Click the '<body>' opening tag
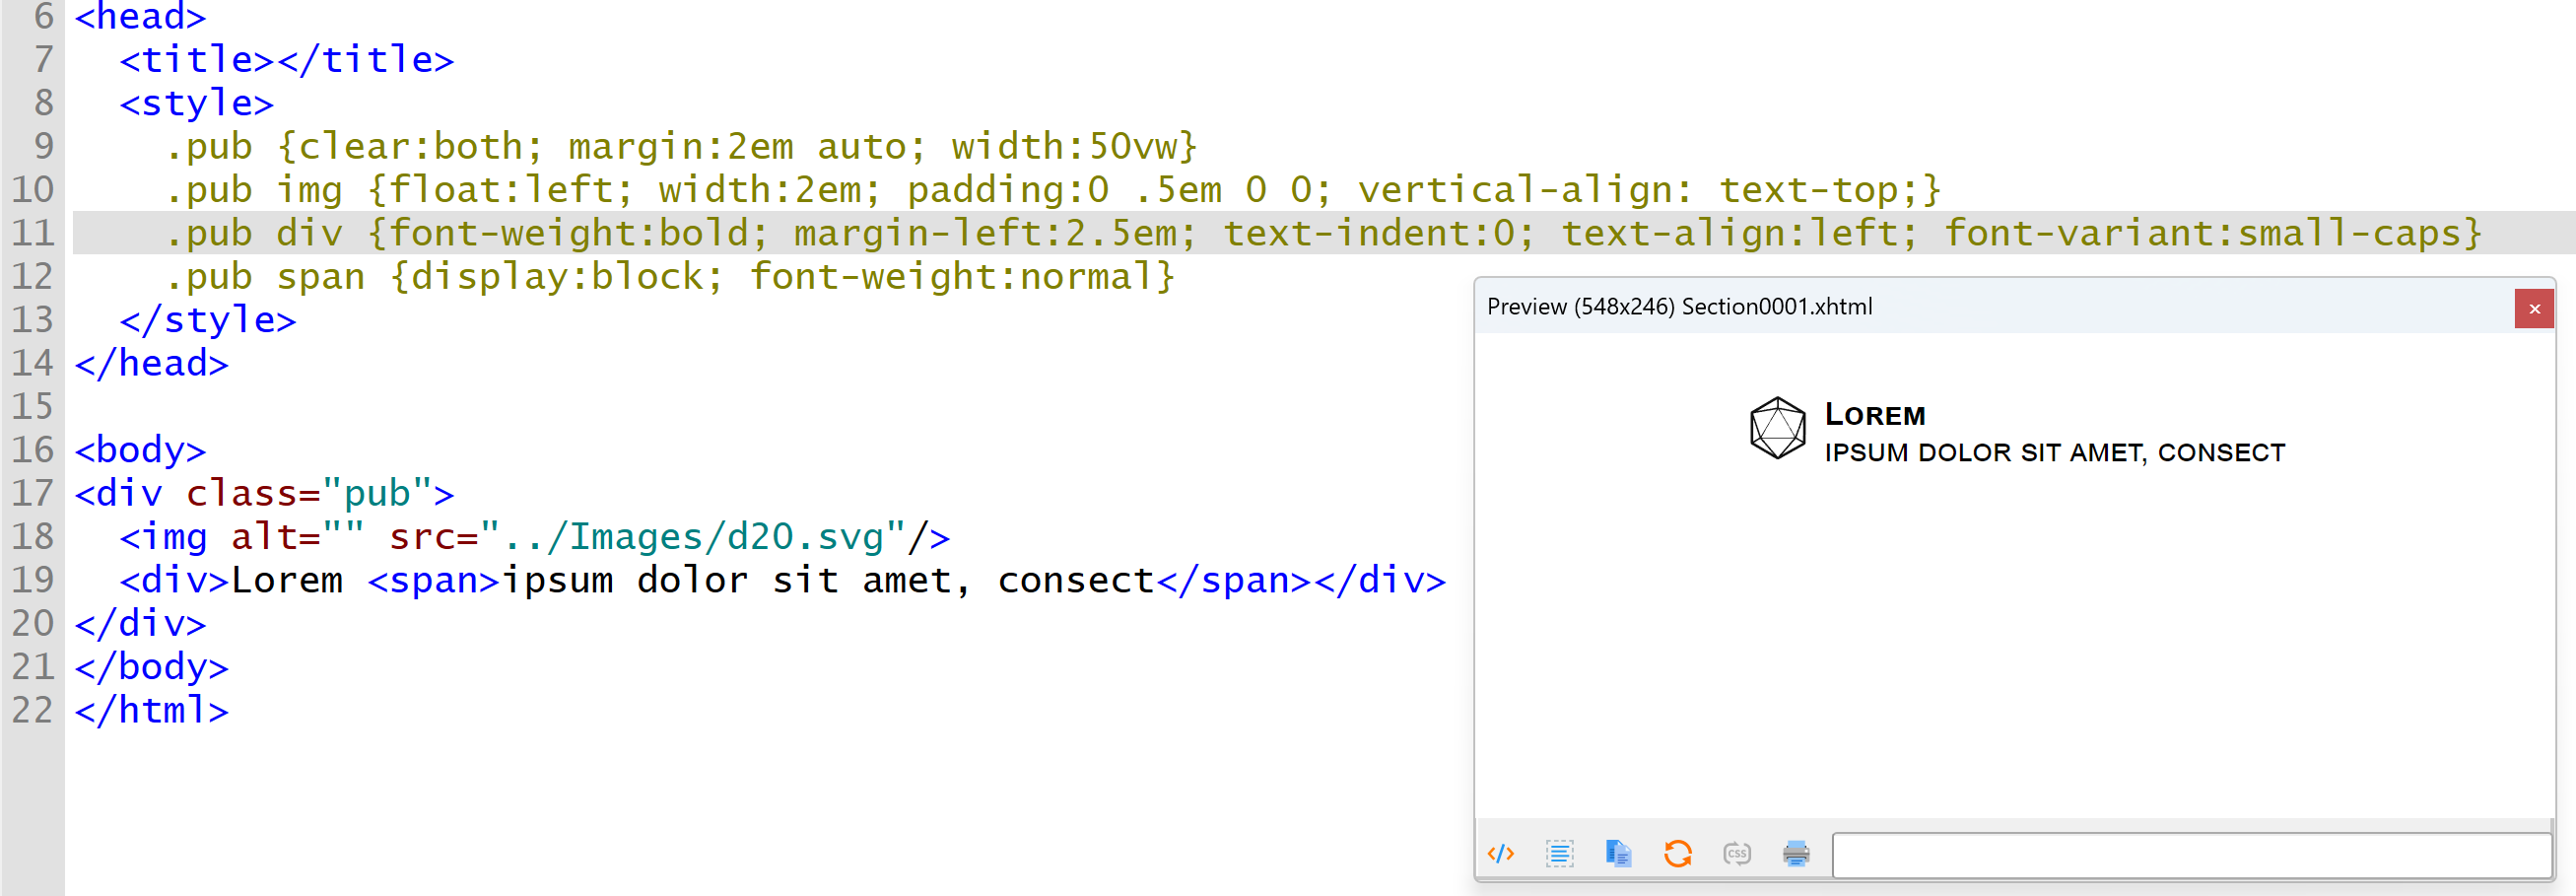Viewport: 2576px width, 896px height. click(x=141, y=450)
